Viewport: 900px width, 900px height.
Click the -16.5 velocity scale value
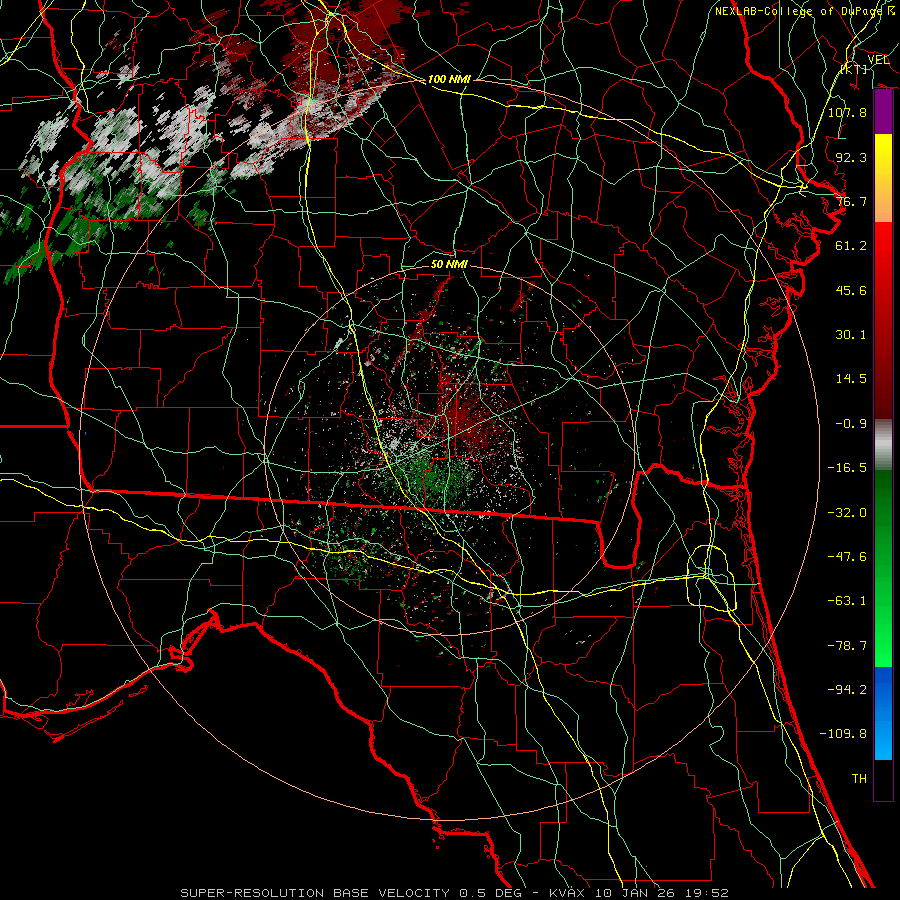pyautogui.click(x=847, y=468)
